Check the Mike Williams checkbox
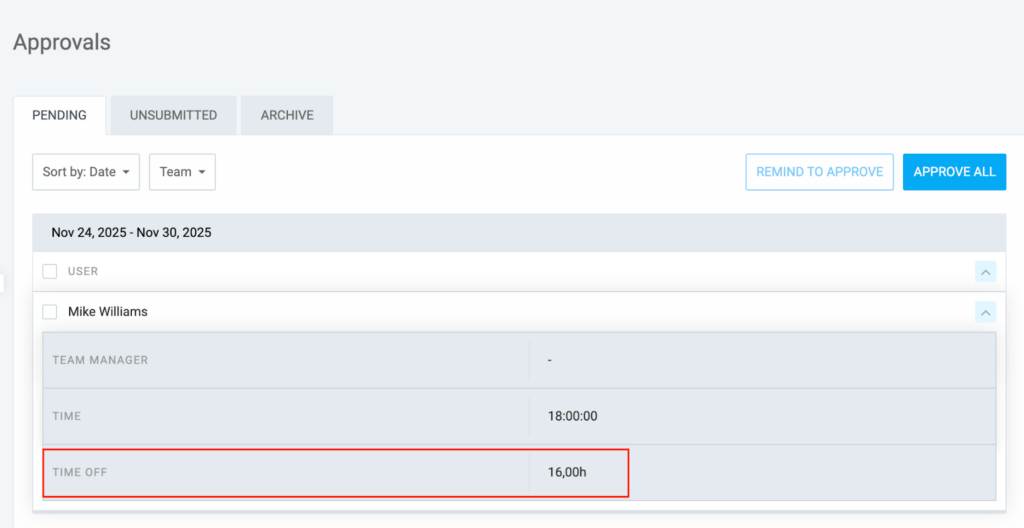This screenshot has width=1024, height=528. click(x=50, y=312)
